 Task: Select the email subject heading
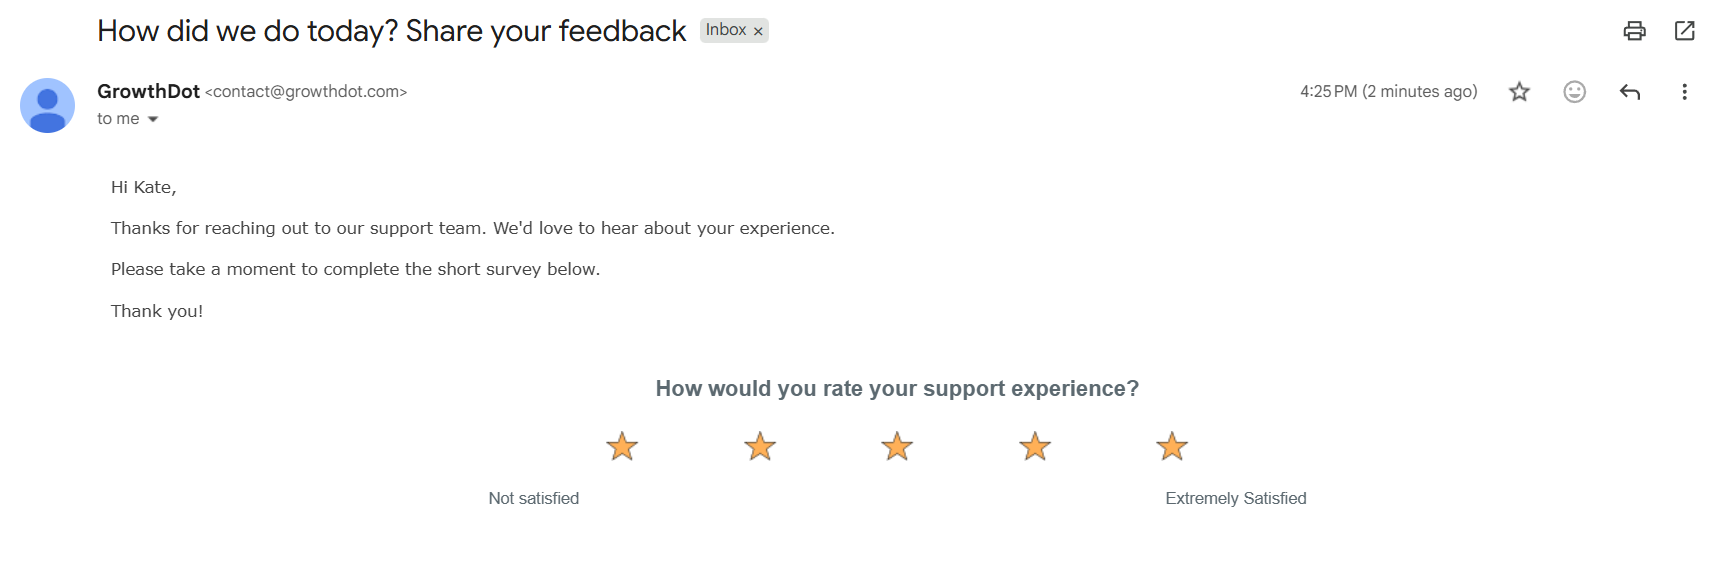coord(390,31)
